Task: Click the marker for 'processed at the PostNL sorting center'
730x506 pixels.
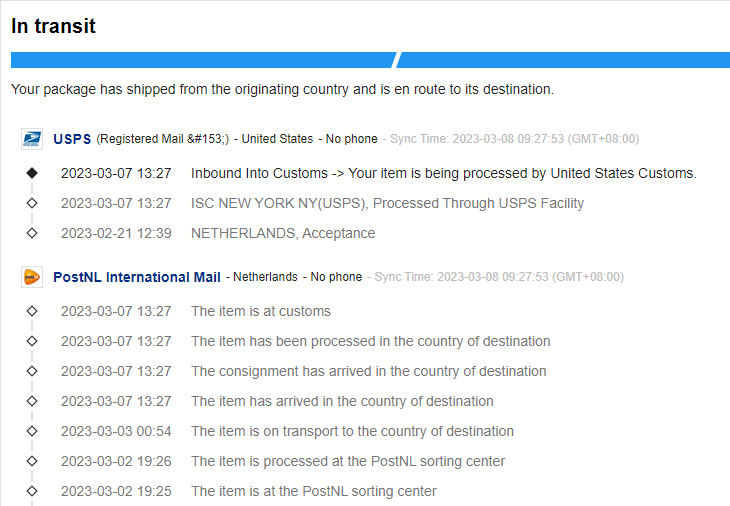Action: (32, 461)
